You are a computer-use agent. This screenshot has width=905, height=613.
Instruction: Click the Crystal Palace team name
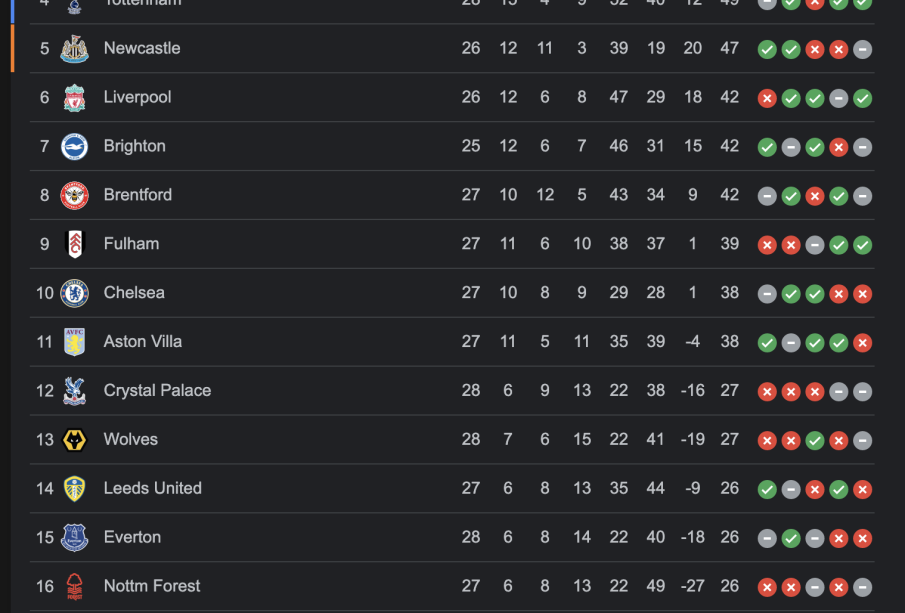tap(157, 390)
